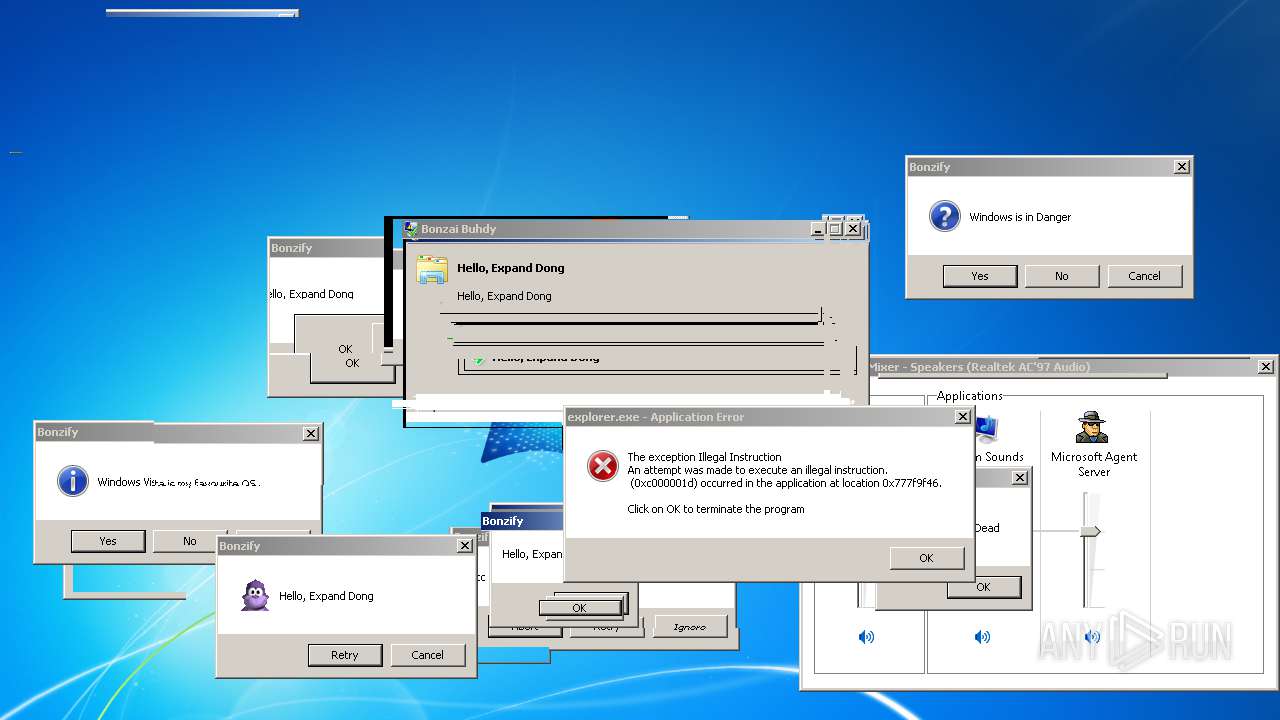Close the Dead dialog window
Screen dimensions: 1280x720
point(1020,478)
